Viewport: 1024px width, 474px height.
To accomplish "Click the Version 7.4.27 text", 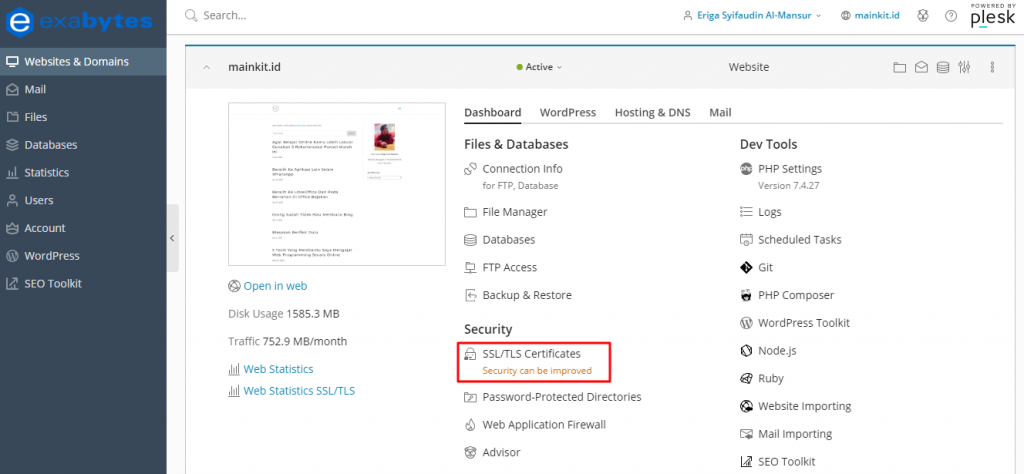I will coord(788,186).
